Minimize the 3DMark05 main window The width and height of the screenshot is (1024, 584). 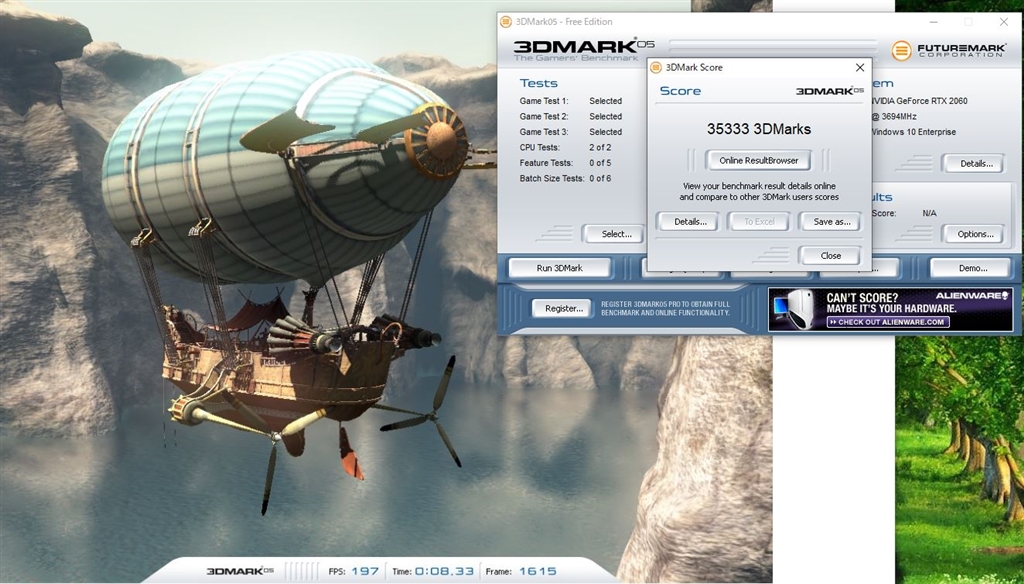point(934,22)
